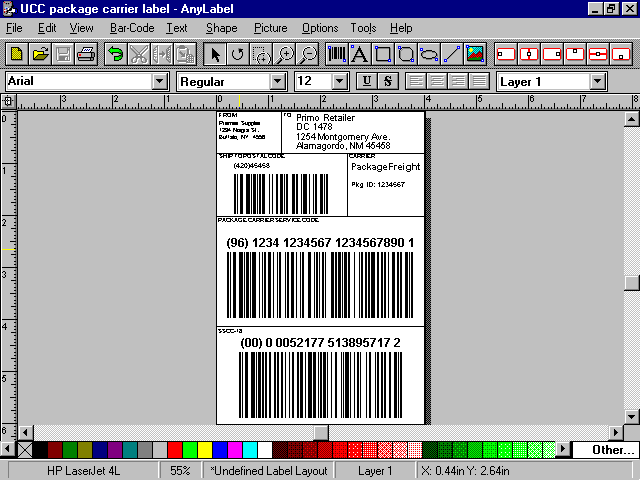Select the Picture insert tool

475,54
